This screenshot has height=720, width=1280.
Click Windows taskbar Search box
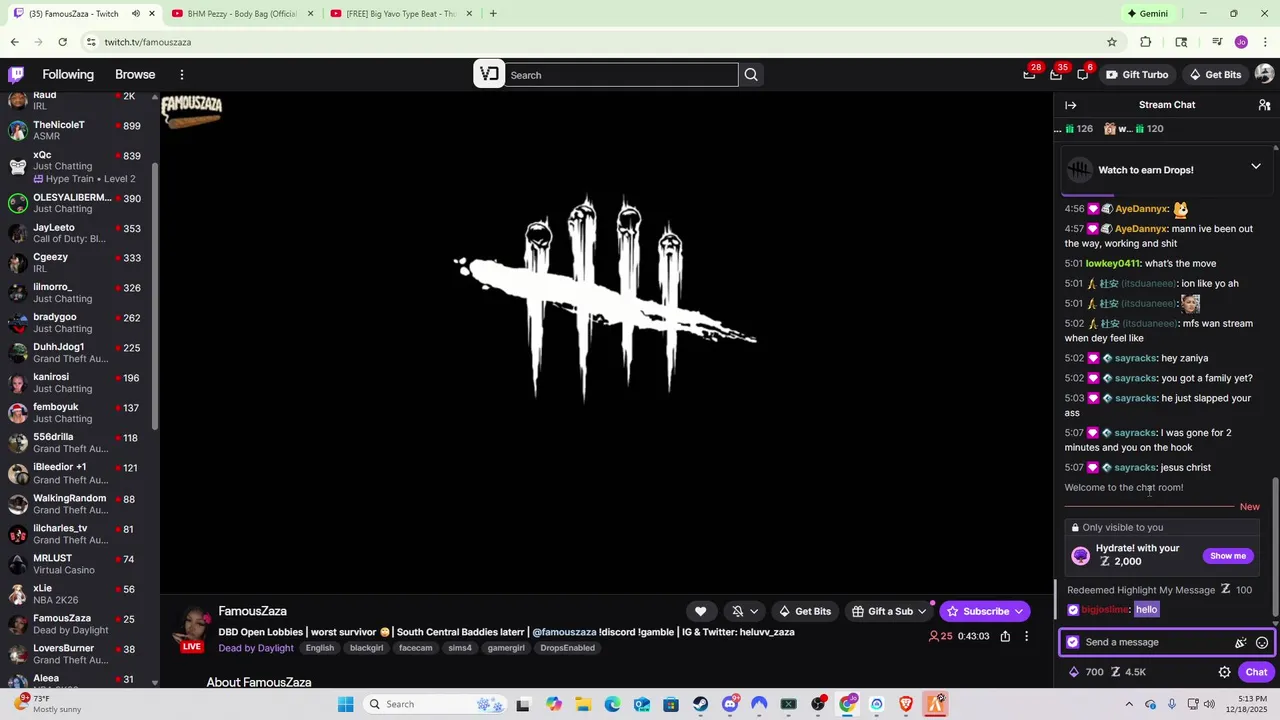(433, 704)
